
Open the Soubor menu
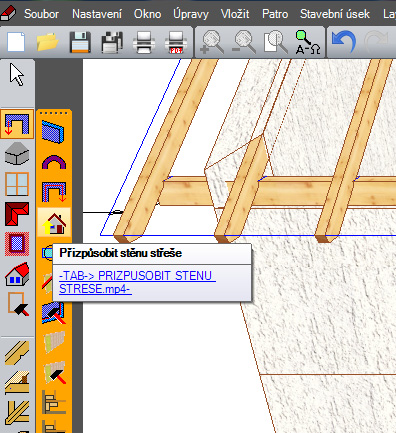coord(41,14)
